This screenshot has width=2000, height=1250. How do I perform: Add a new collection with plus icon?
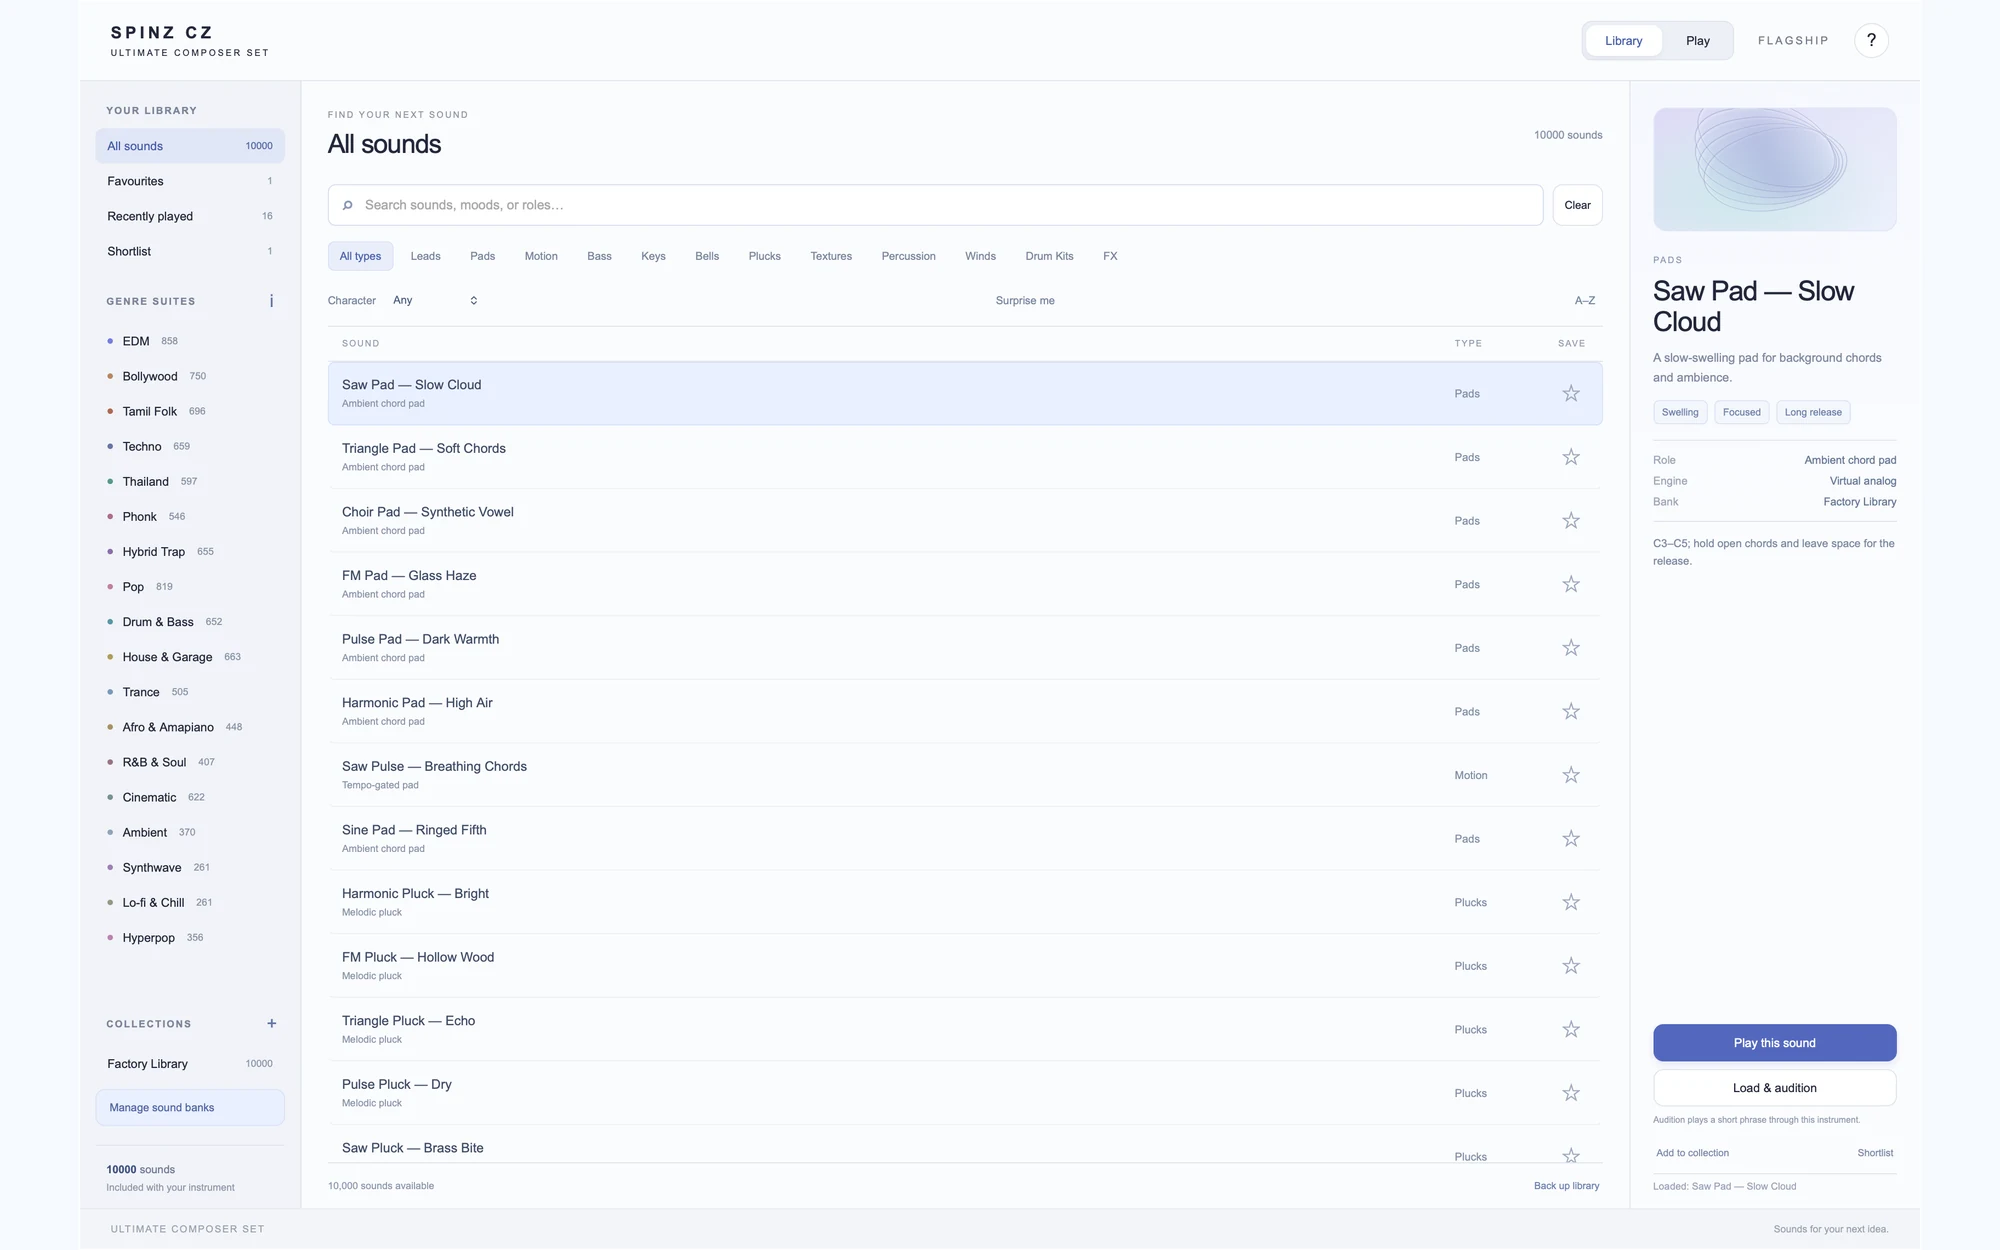pos(271,1023)
